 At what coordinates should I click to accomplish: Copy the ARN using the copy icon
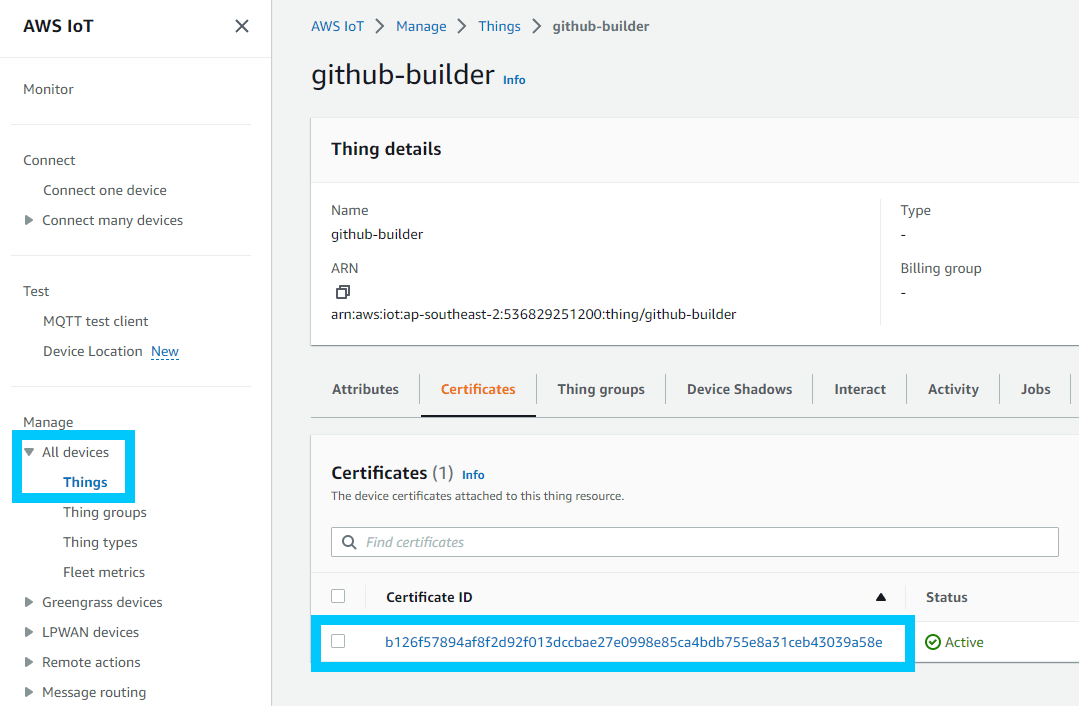[341, 291]
